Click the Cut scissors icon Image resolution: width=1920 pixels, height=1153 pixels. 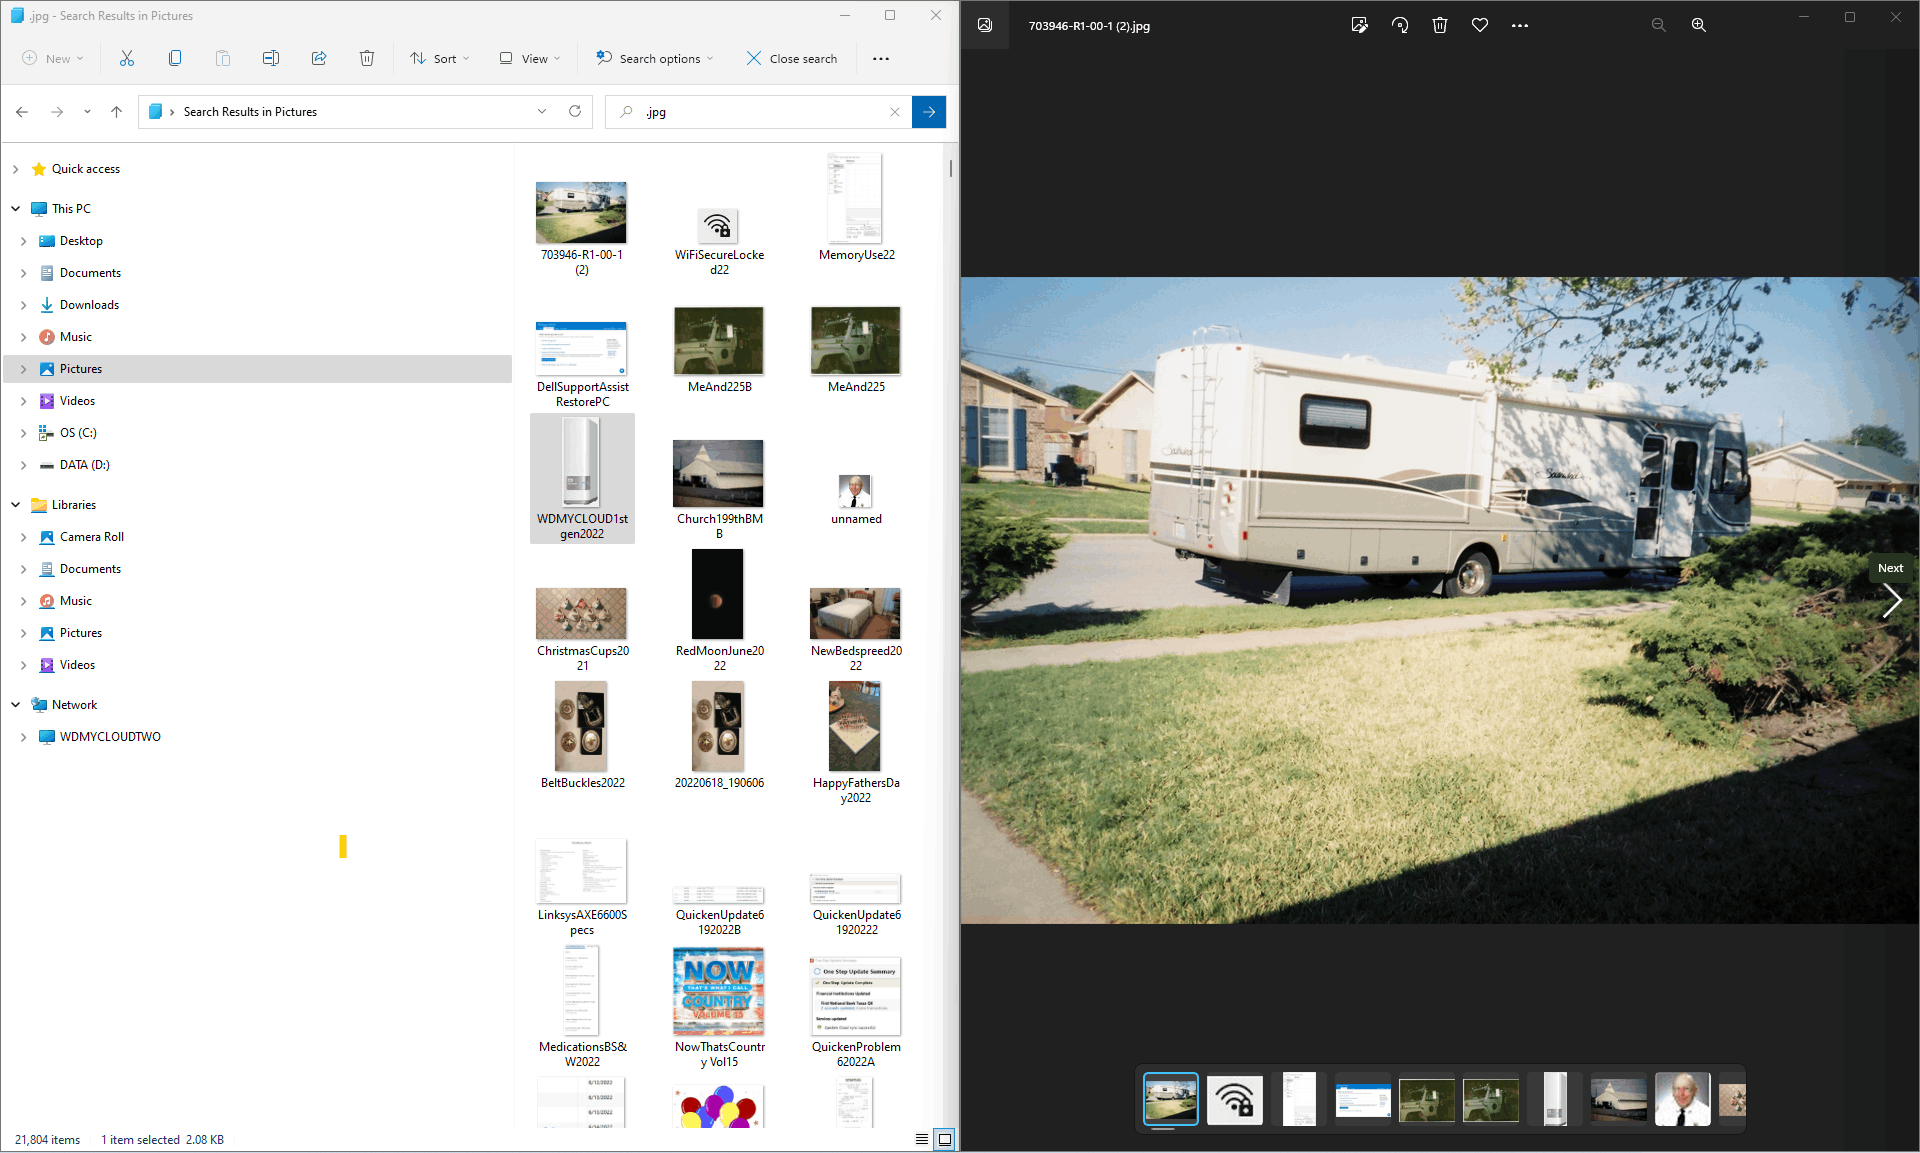127,59
